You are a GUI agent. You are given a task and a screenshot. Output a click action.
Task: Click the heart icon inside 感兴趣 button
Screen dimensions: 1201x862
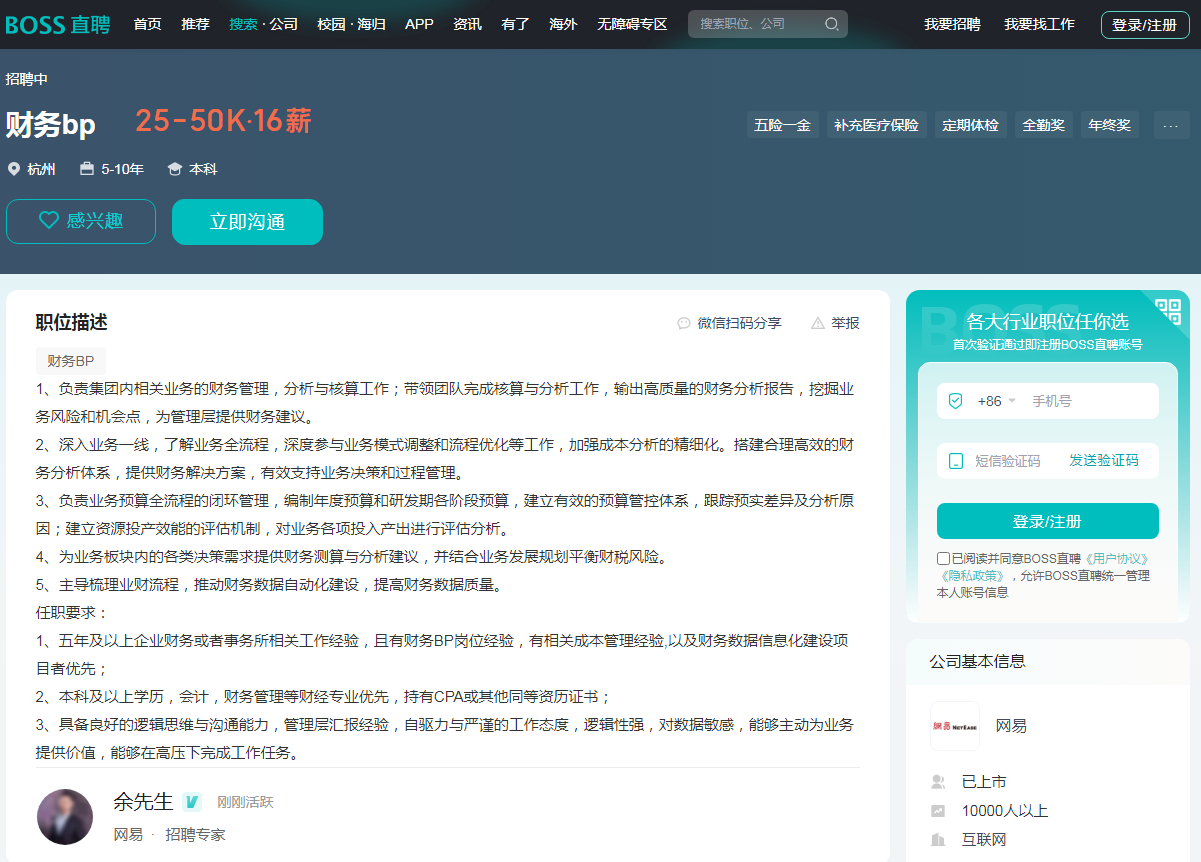point(47,221)
